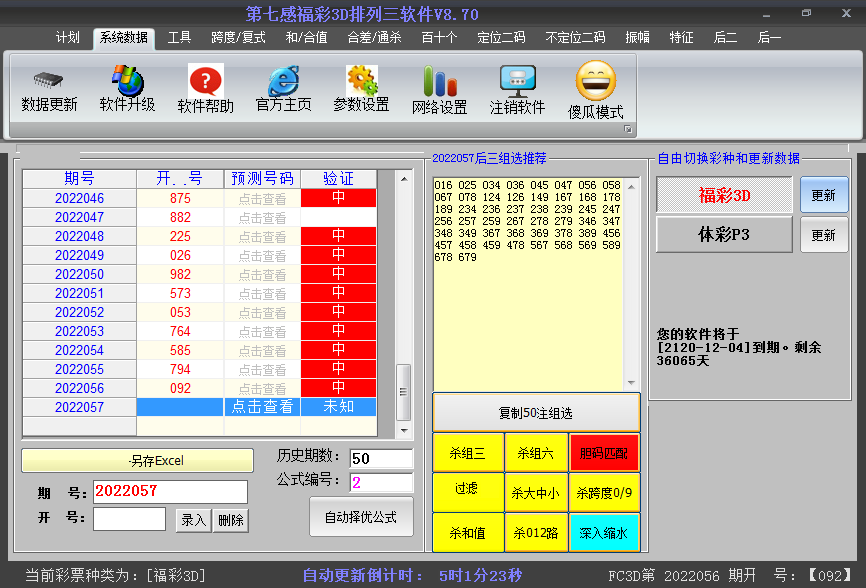The height and width of the screenshot is (588, 866).
Task: Switch to 跨度/复式 tab
Action: pyautogui.click(x=239, y=38)
